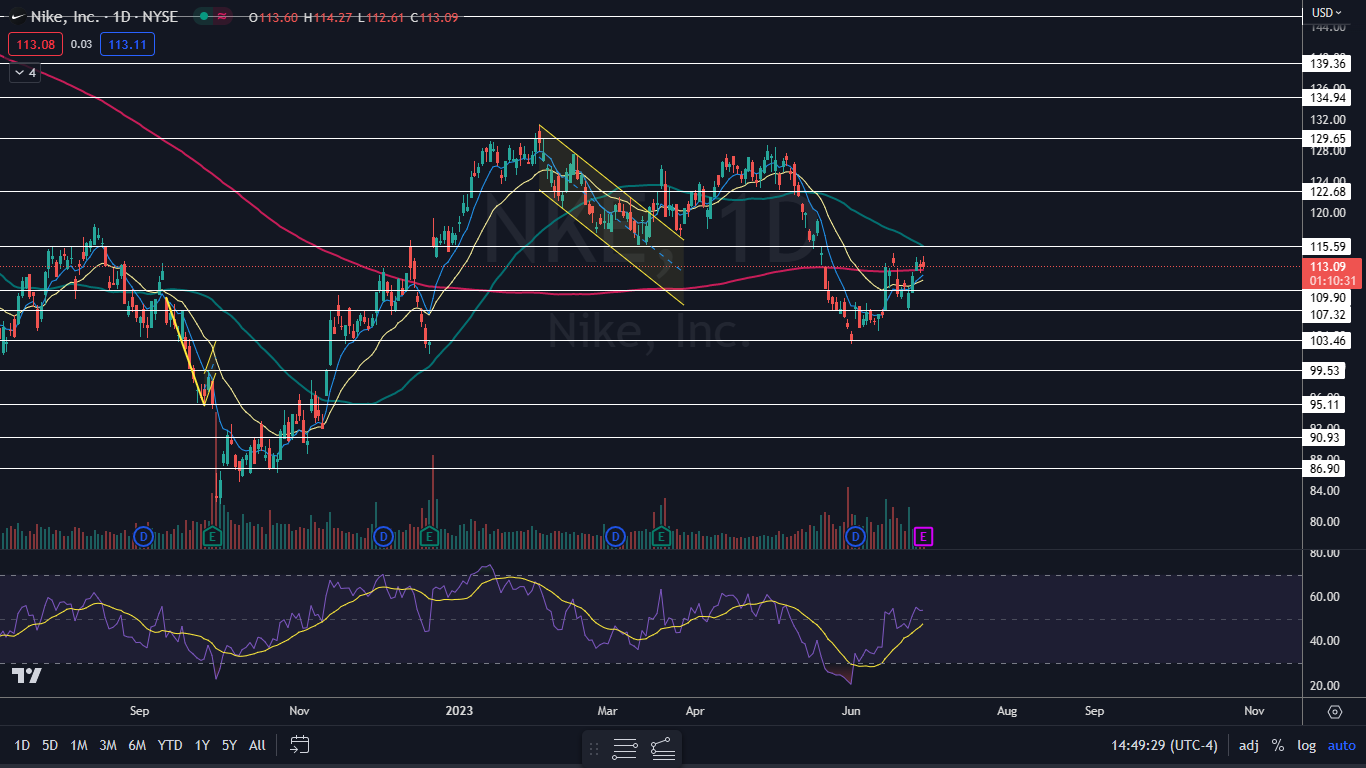Select the YTD time range
This screenshot has width=1366, height=768.
point(170,745)
